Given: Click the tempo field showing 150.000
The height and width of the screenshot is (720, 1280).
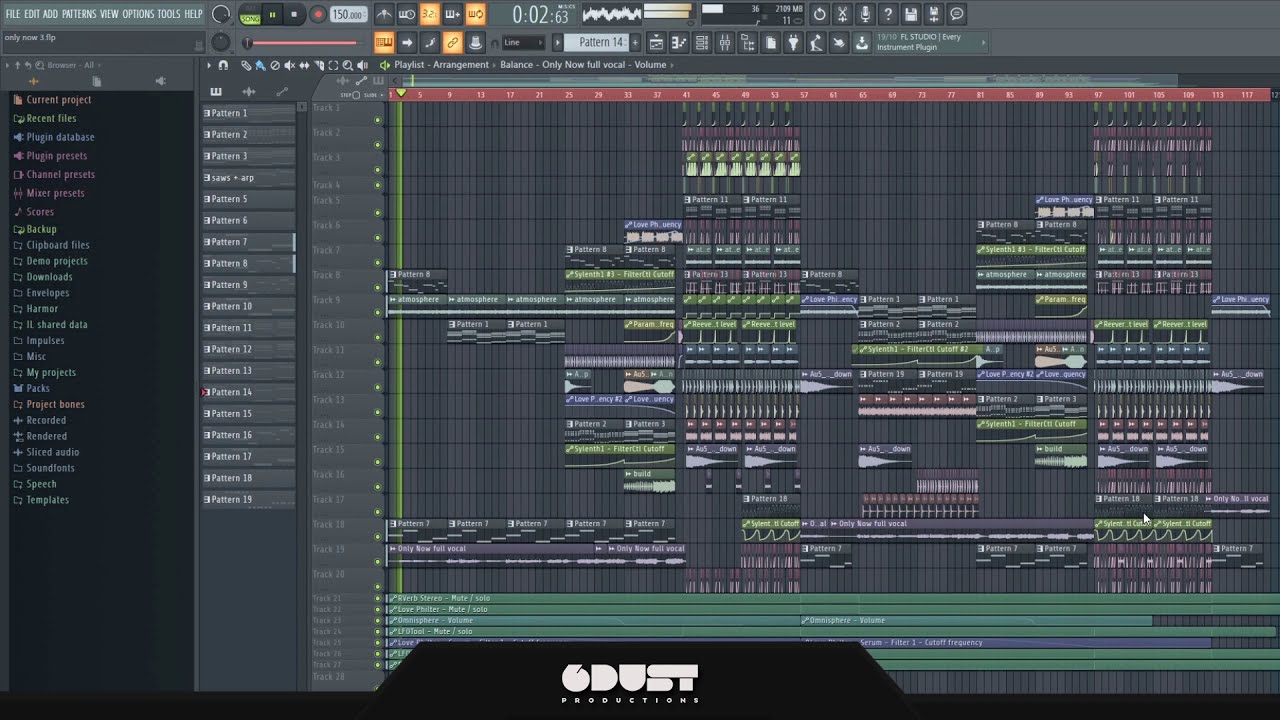Looking at the screenshot, I should point(348,15).
